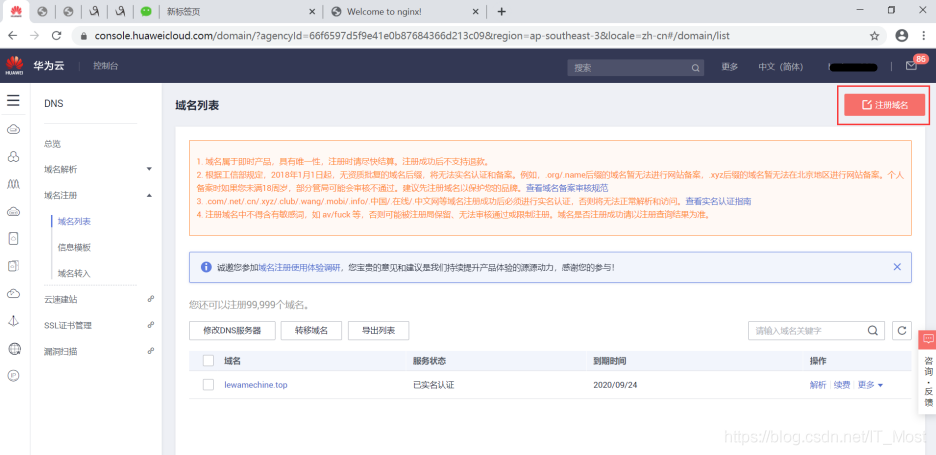Open external link icon beside 漏洞扫描
The image size is (936, 455).
tap(150, 351)
